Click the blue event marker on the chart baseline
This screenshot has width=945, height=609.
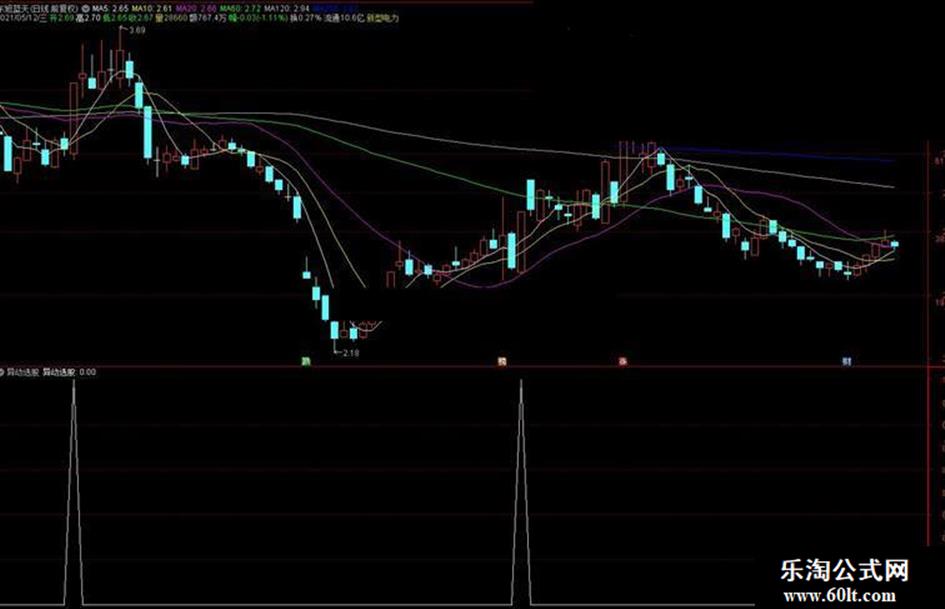tap(847, 362)
